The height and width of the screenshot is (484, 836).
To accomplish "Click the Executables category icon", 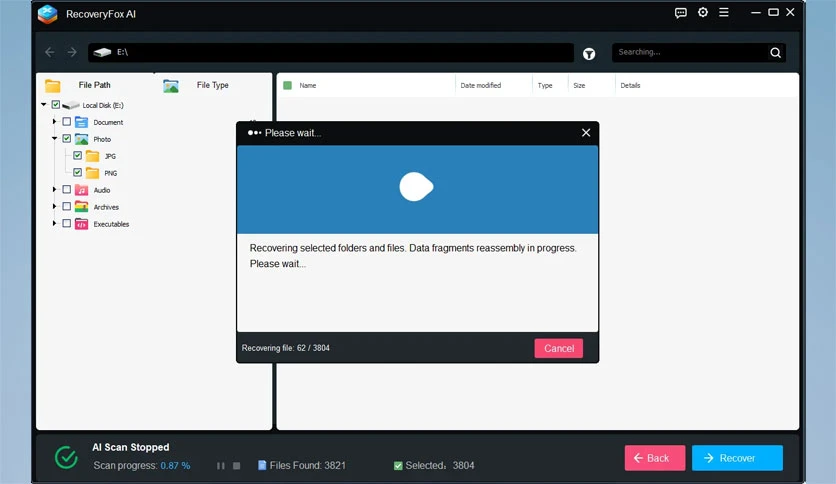I will [81, 224].
